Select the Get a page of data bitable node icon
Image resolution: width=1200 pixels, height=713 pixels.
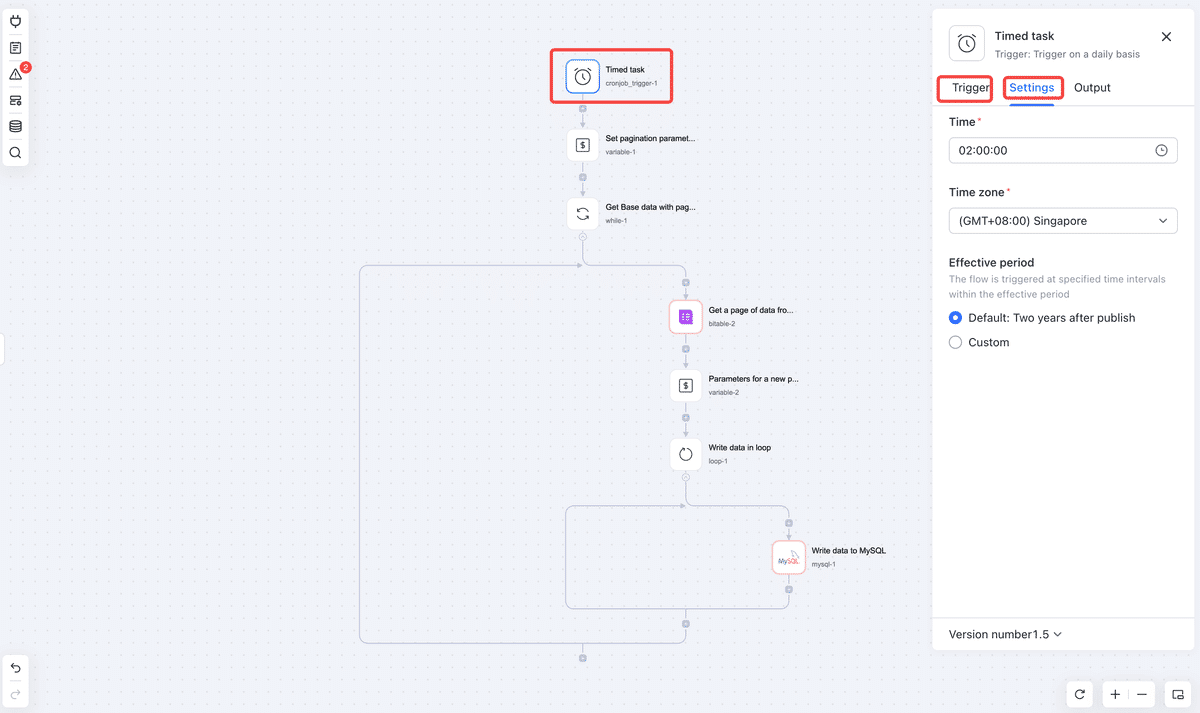[686, 317]
